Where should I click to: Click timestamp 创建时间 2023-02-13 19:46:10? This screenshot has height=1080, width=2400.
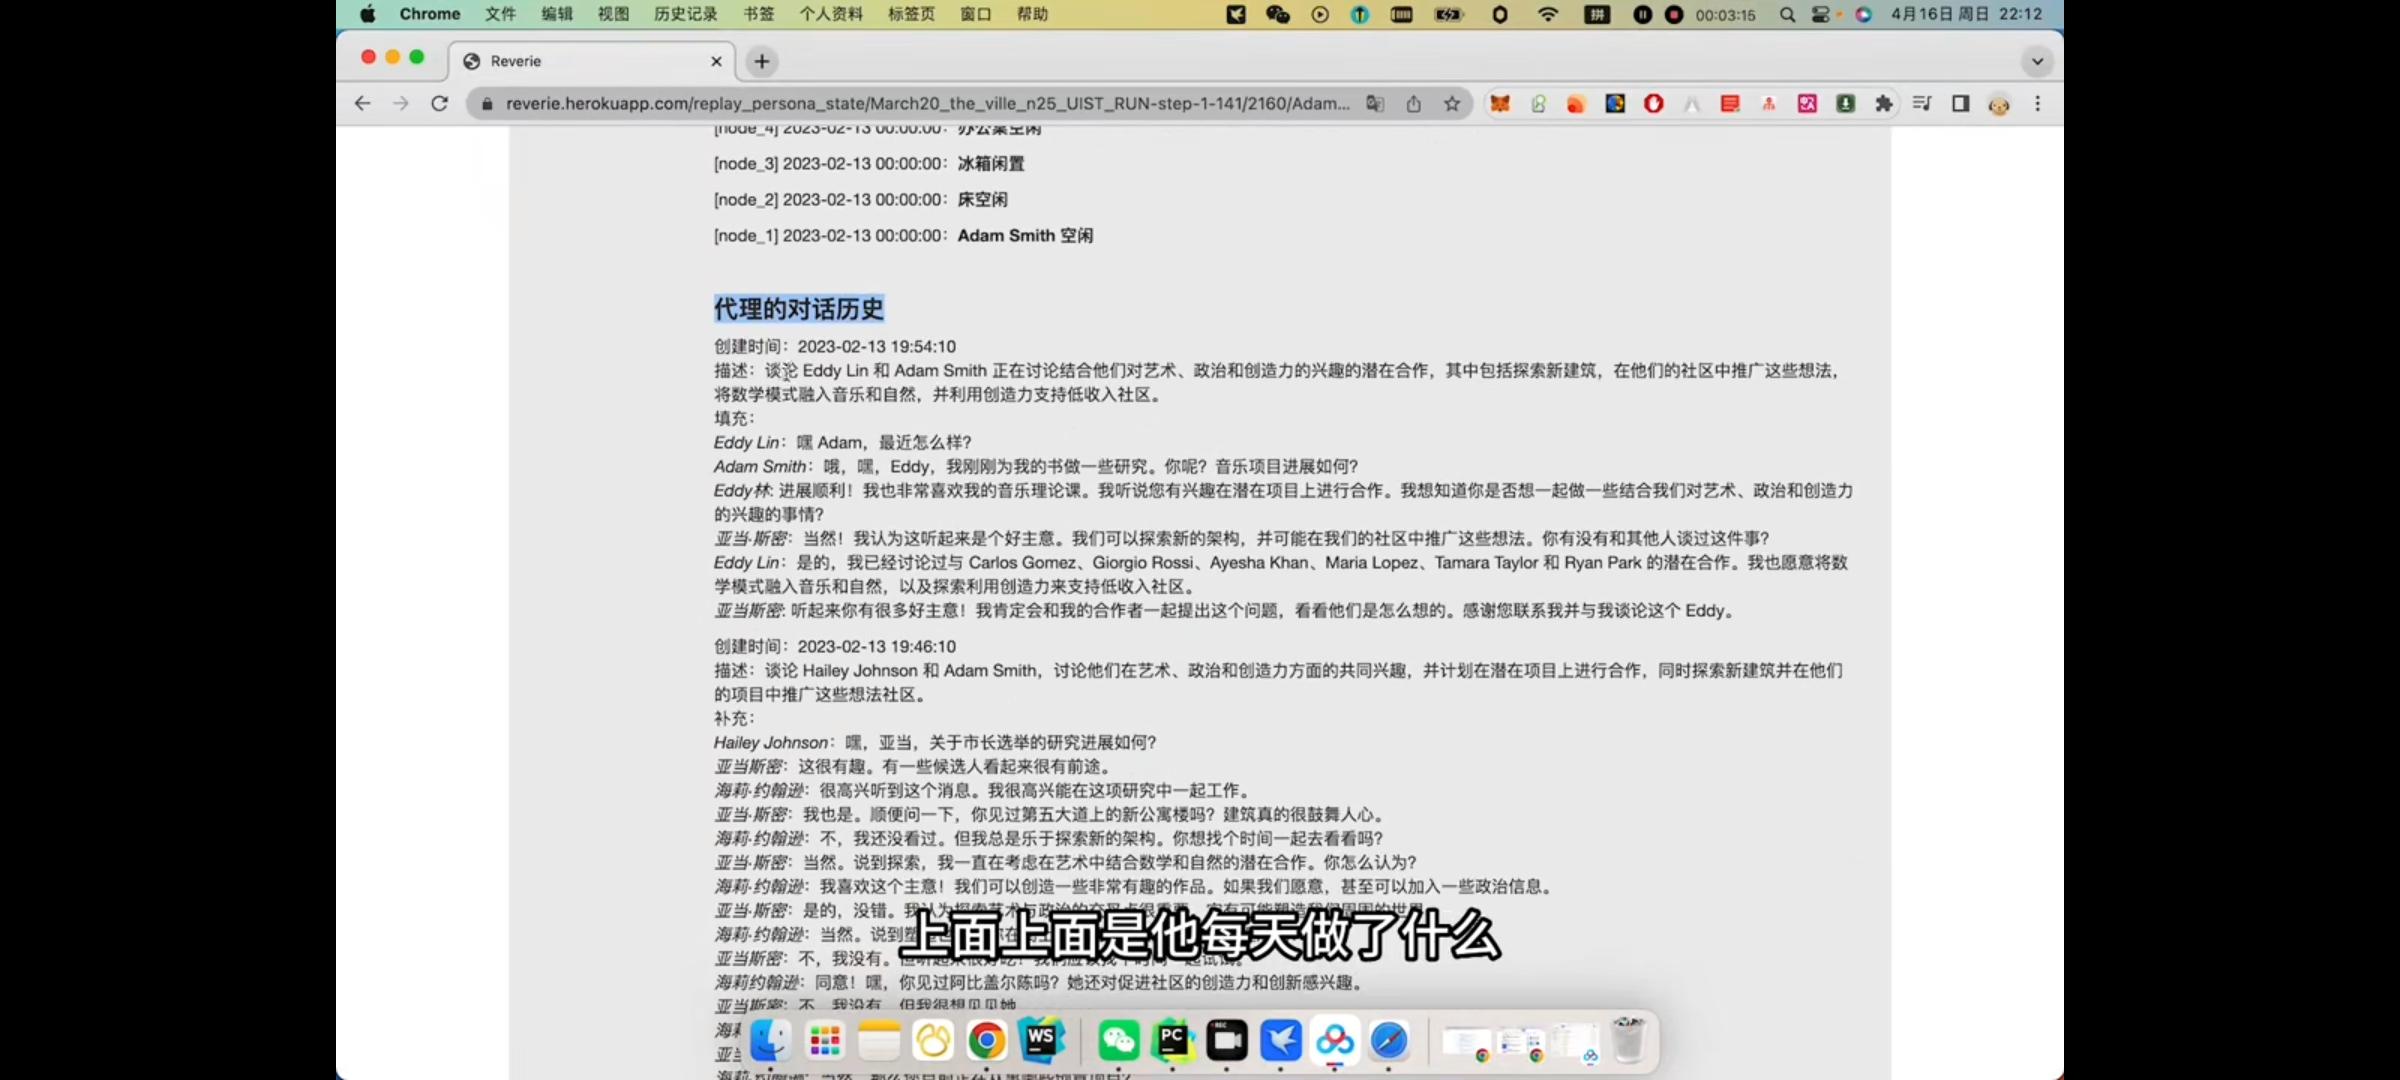pyautogui.click(x=835, y=646)
